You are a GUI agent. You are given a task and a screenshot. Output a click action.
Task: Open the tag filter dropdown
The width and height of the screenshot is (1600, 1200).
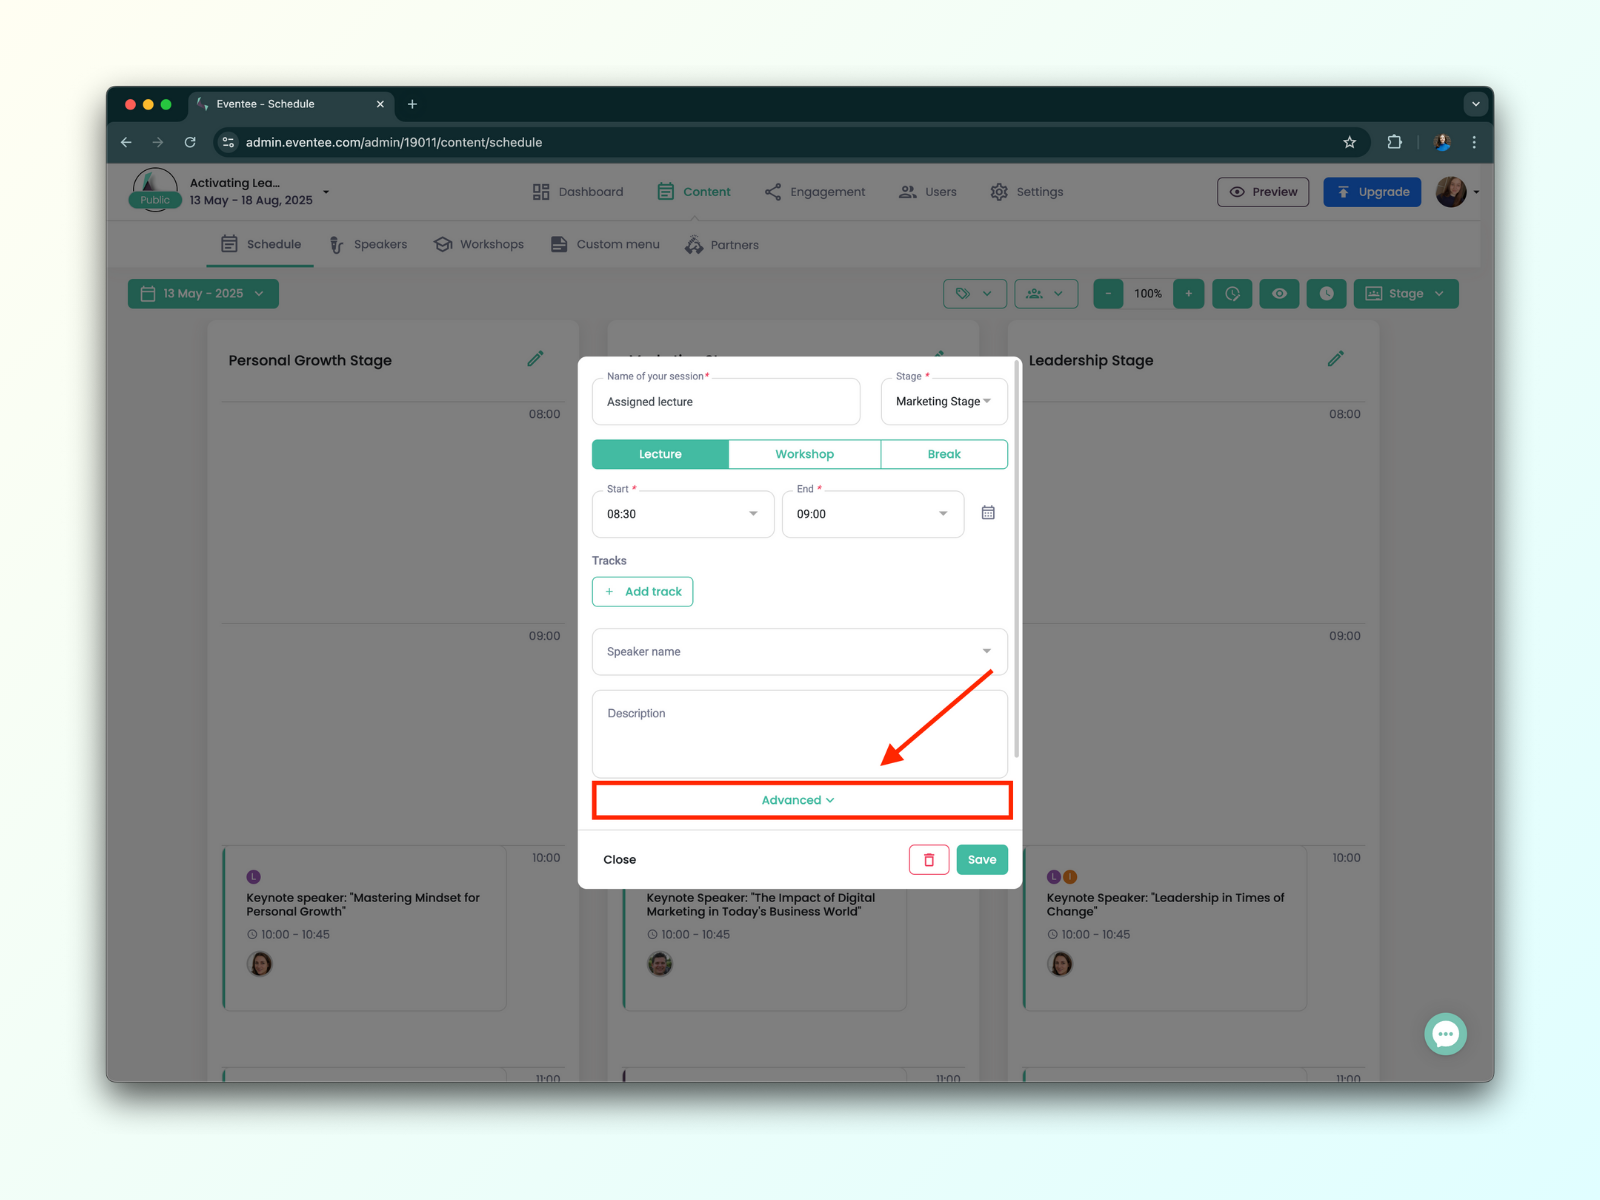tap(975, 293)
